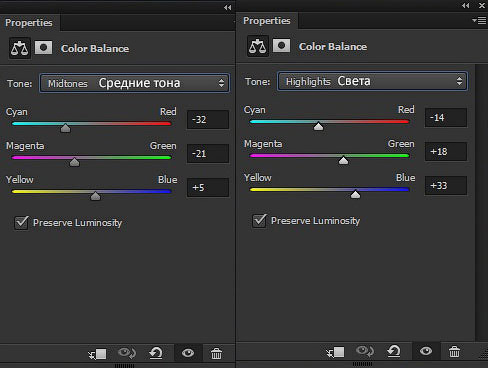Toggle layer visibility eye in the Midtones panel

[188, 353]
